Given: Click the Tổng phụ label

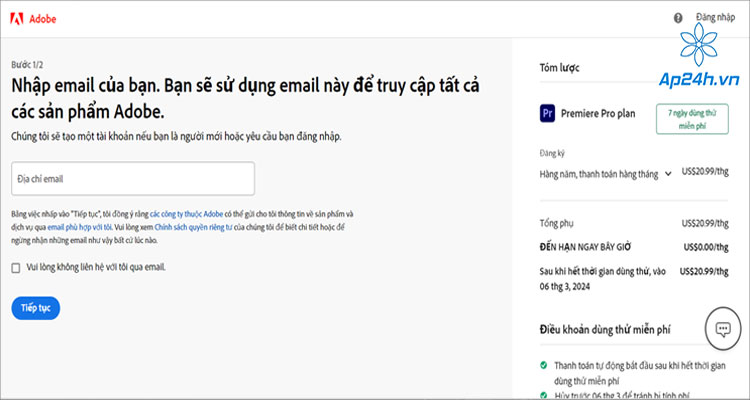Looking at the screenshot, I should click(556, 223).
